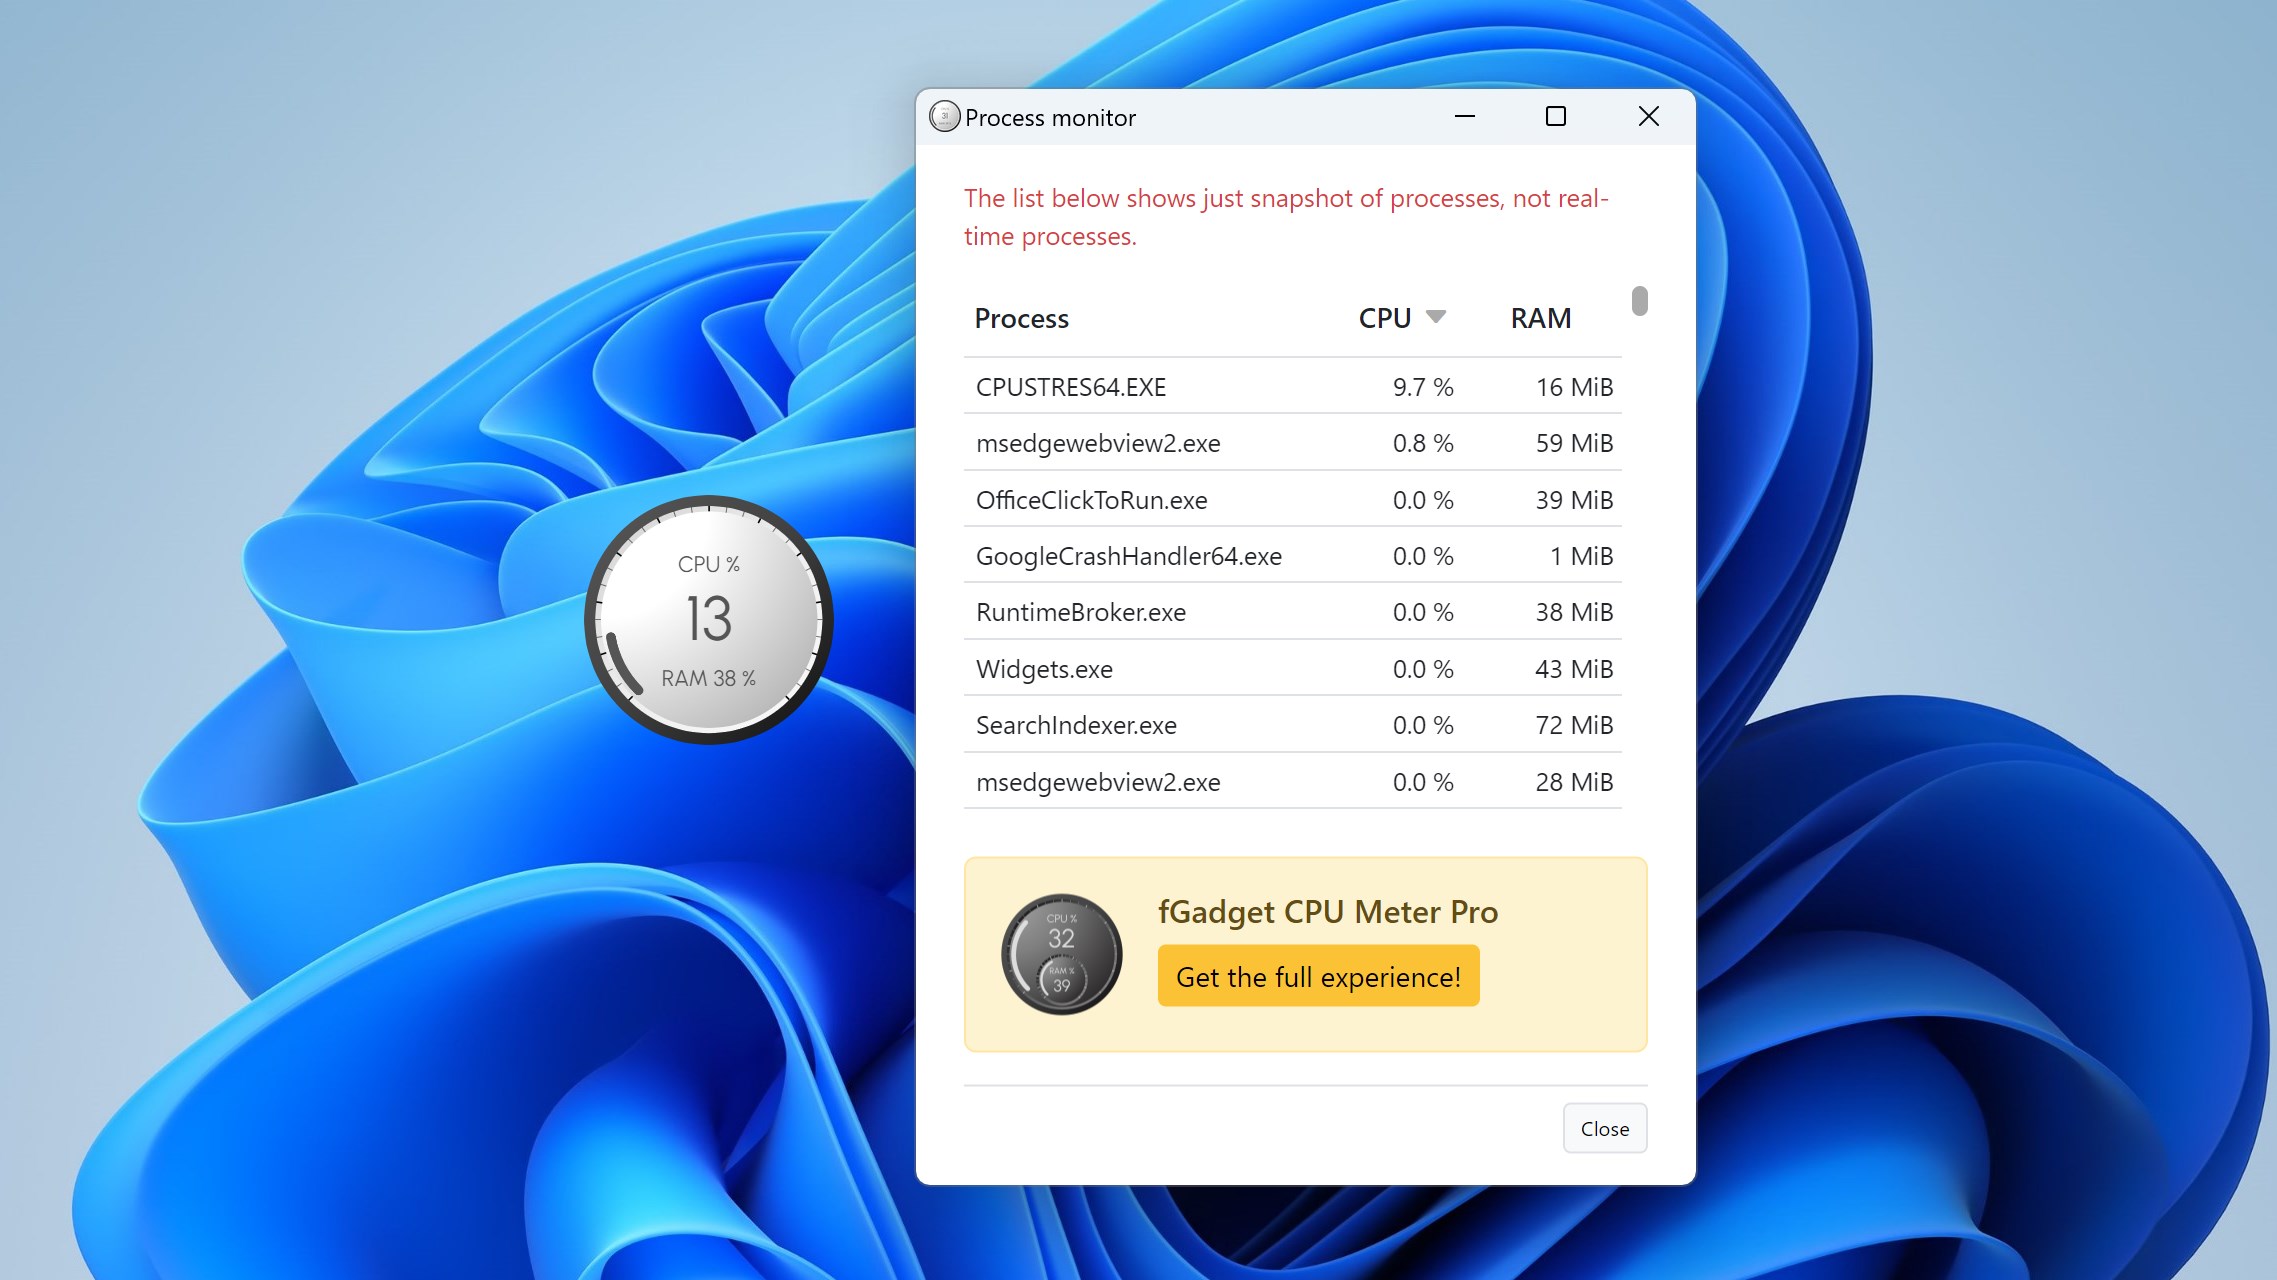Viewport: 2277px width, 1280px height.
Task: Sort processes by RAM column header
Action: pyautogui.click(x=1540, y=317)
